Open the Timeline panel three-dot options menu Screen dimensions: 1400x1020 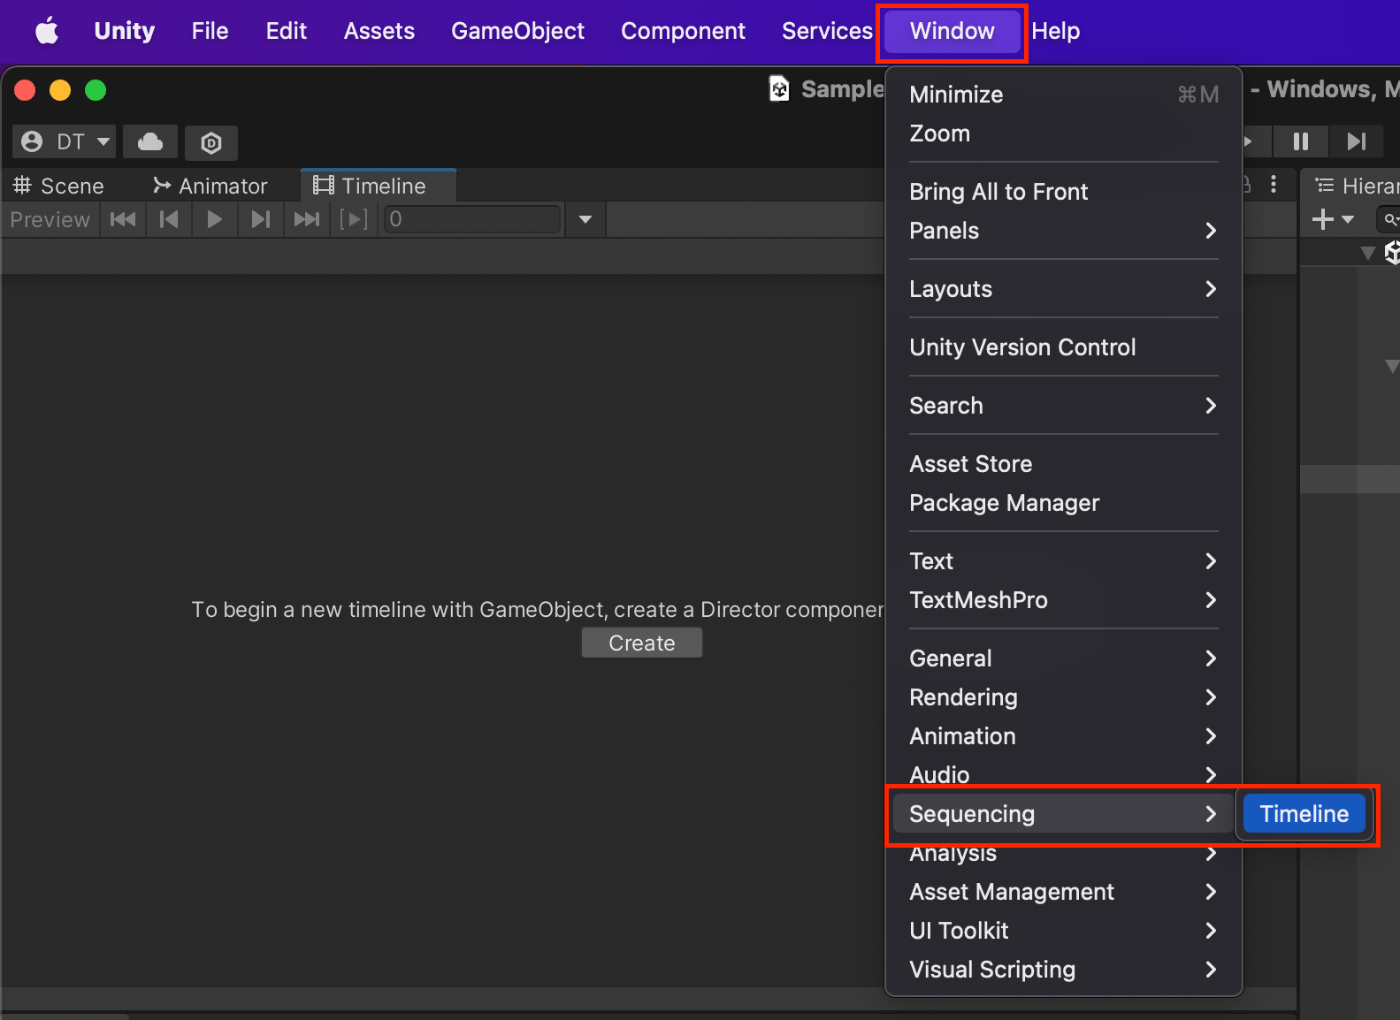pyautogui.click(x=1273, y=185)
